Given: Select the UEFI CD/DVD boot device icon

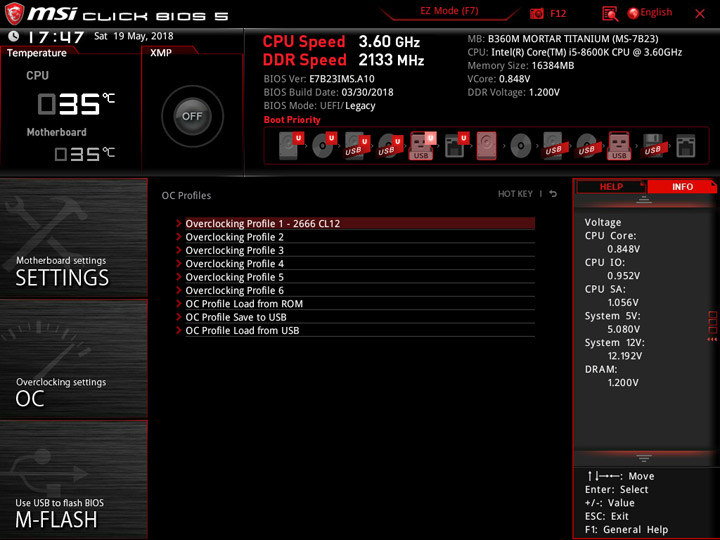Looking at the screenshot, I should tap(324, 146).
